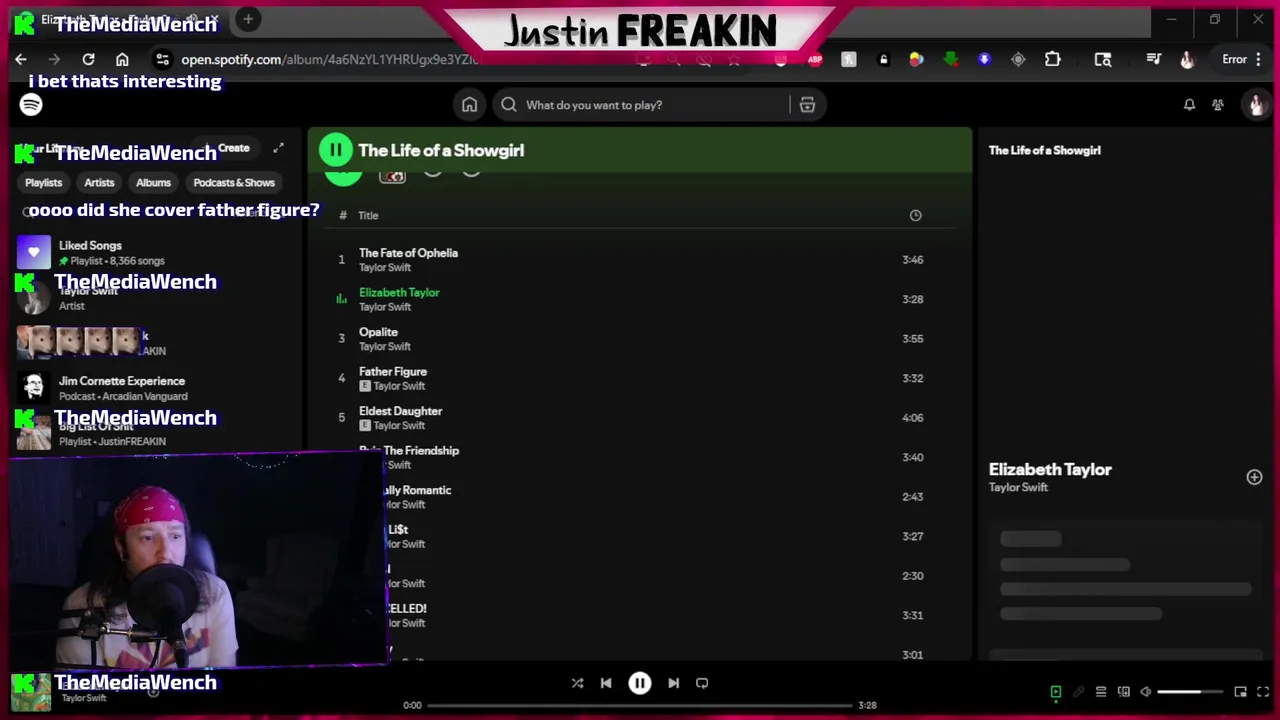Toggle shuffle in the player bar
This screenshot has width=1280, height=720.
coord(577,683)
